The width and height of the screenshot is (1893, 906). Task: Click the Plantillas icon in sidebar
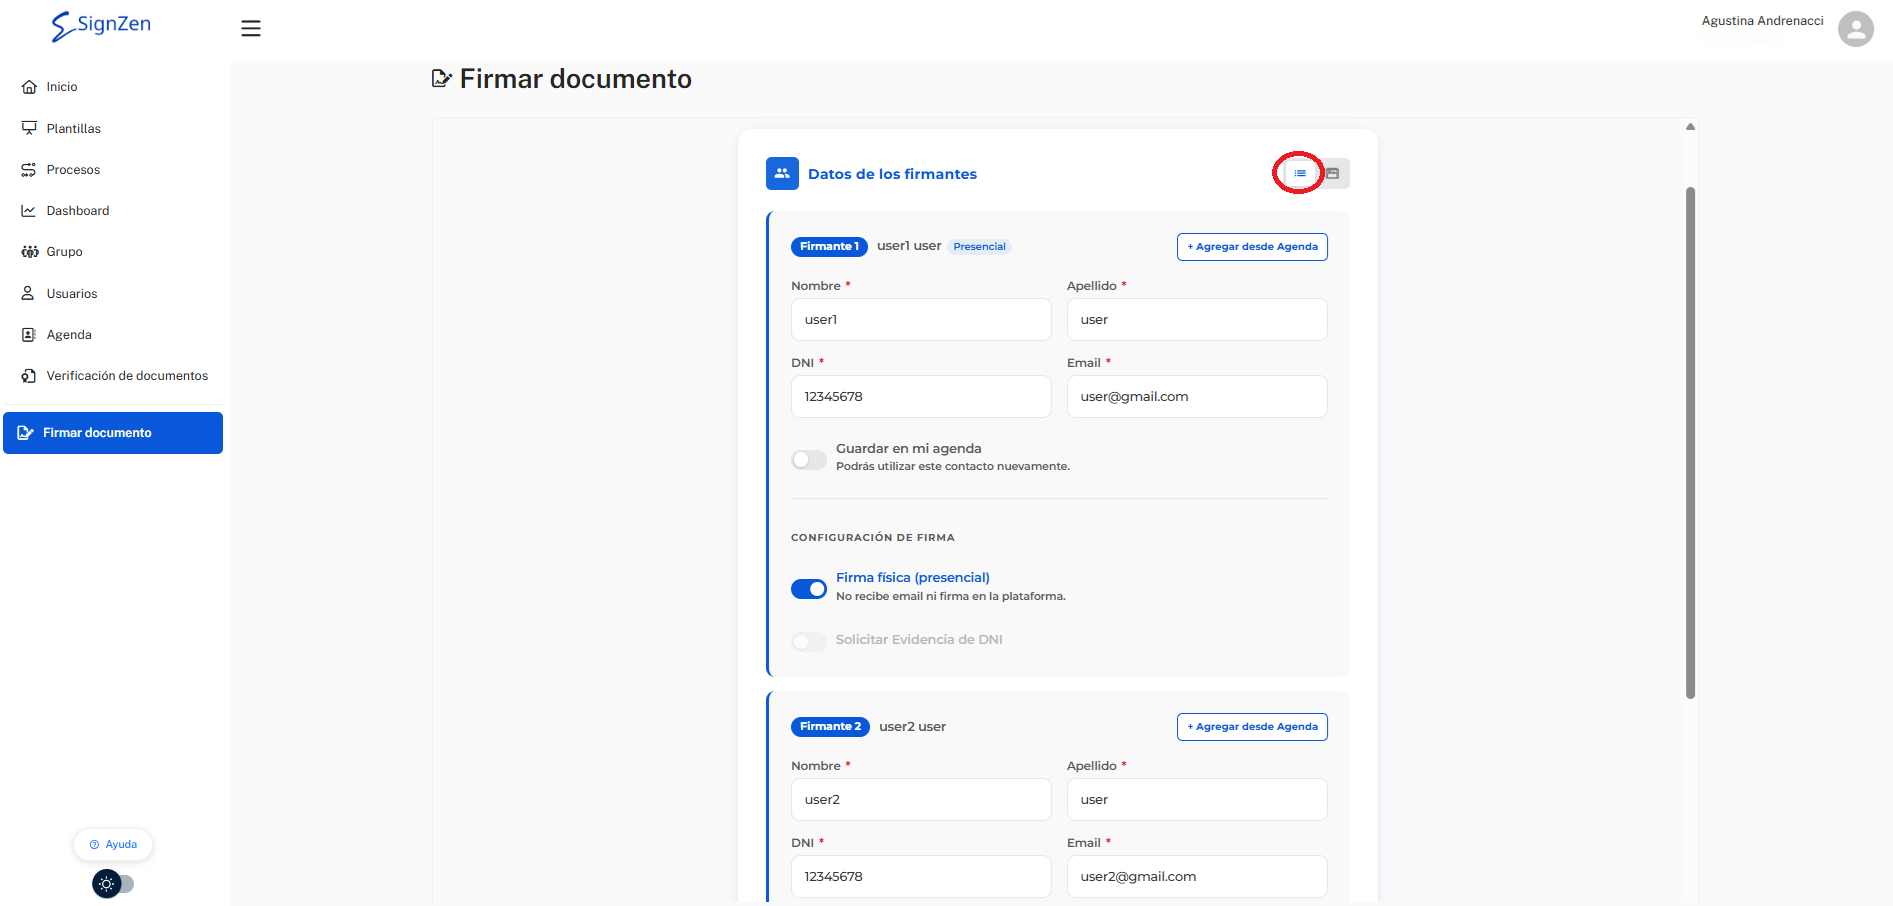(29, 128)
